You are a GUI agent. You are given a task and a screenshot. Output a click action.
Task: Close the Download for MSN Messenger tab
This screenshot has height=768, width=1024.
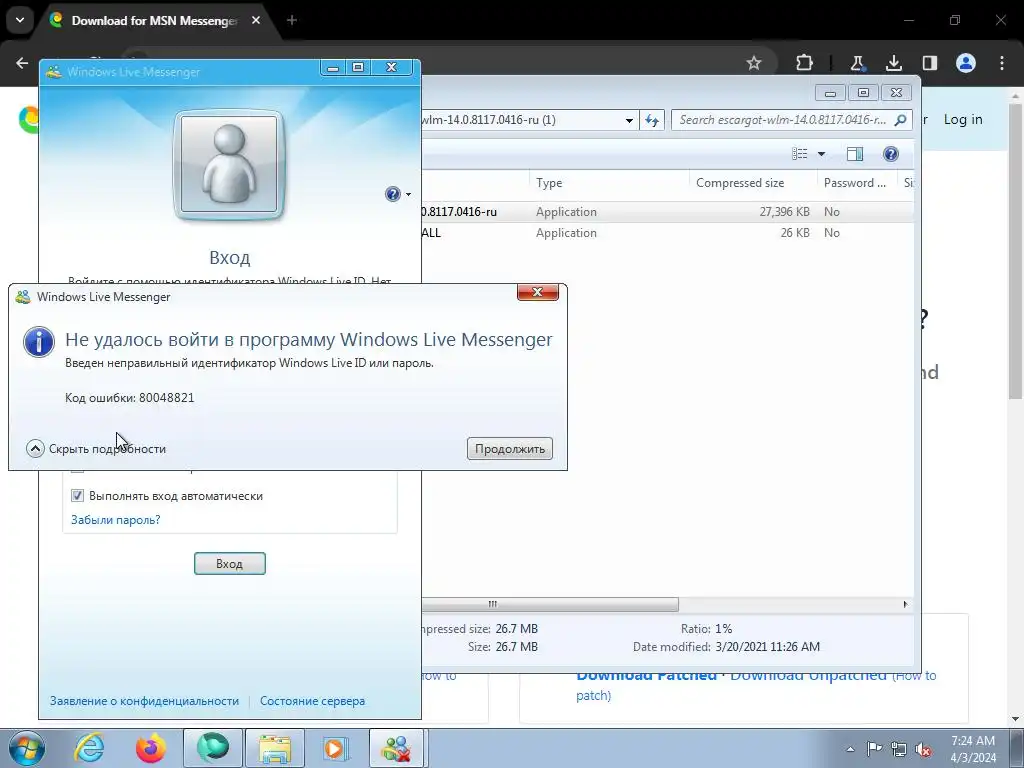pyautogui.click(x=256, y=20)
